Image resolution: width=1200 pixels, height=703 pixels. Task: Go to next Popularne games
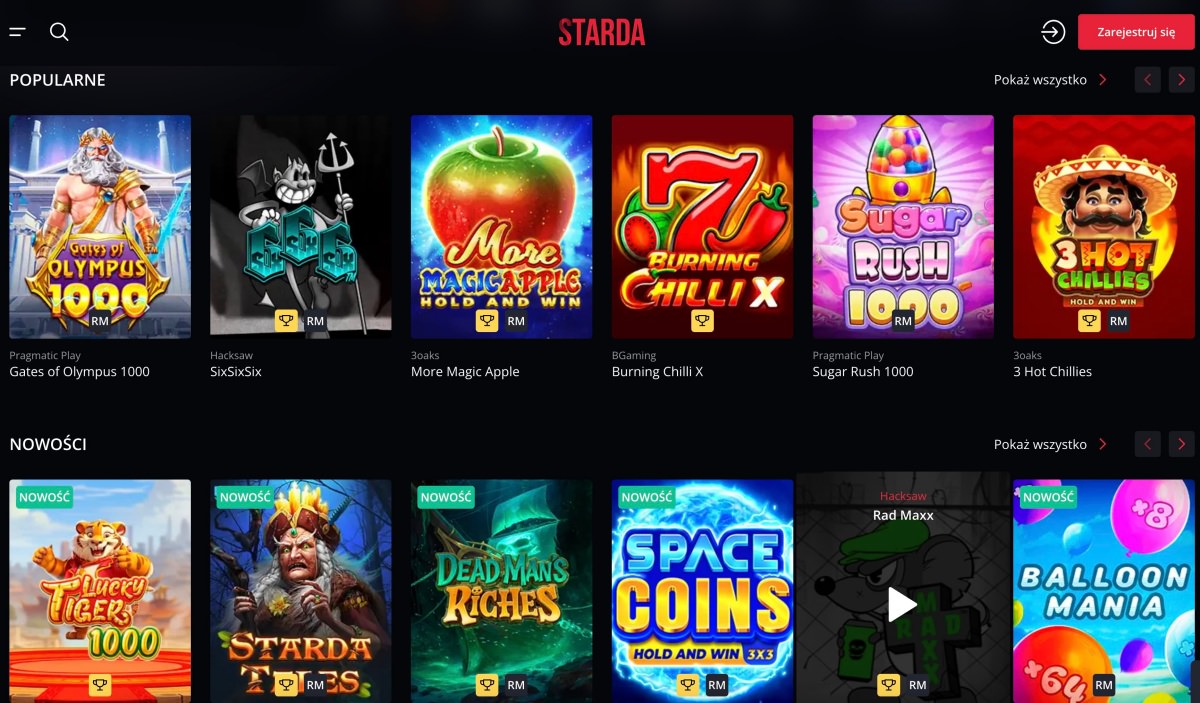coord(1182,80)
